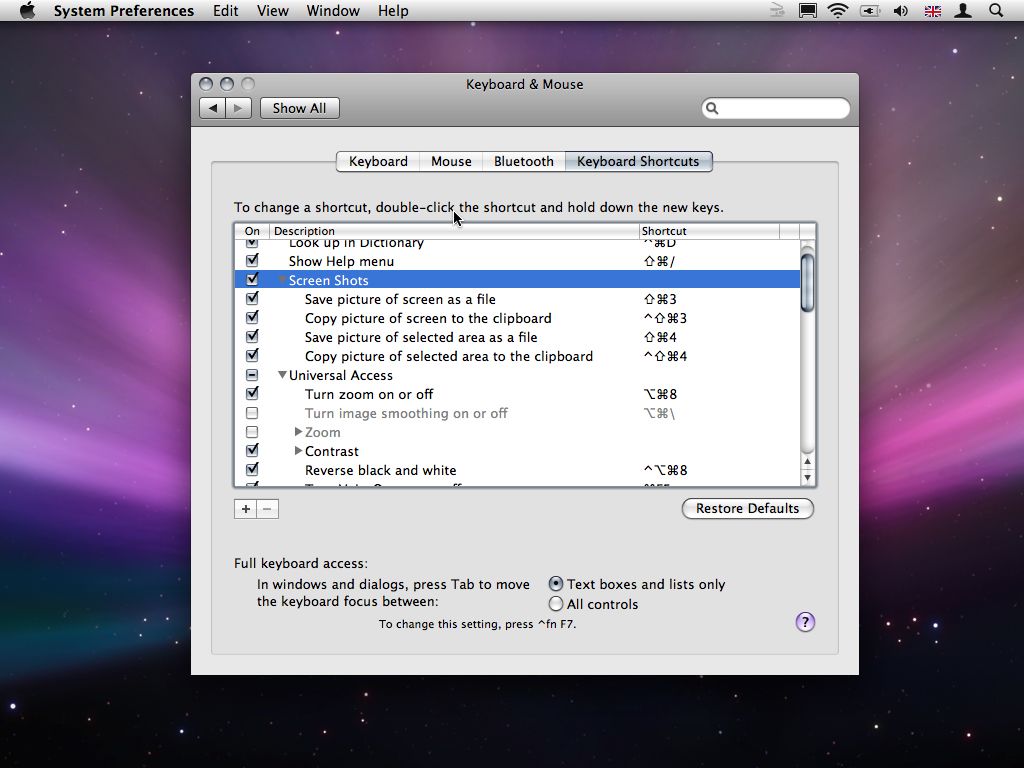Select Text boxes and lists only

pos(556,584)
